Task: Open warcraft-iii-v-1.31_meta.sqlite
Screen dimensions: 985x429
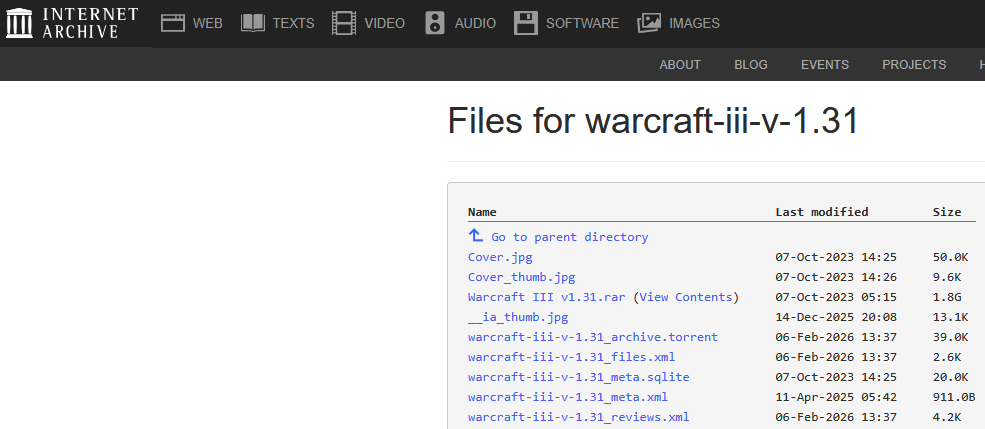Action: [x=579, y=377]
